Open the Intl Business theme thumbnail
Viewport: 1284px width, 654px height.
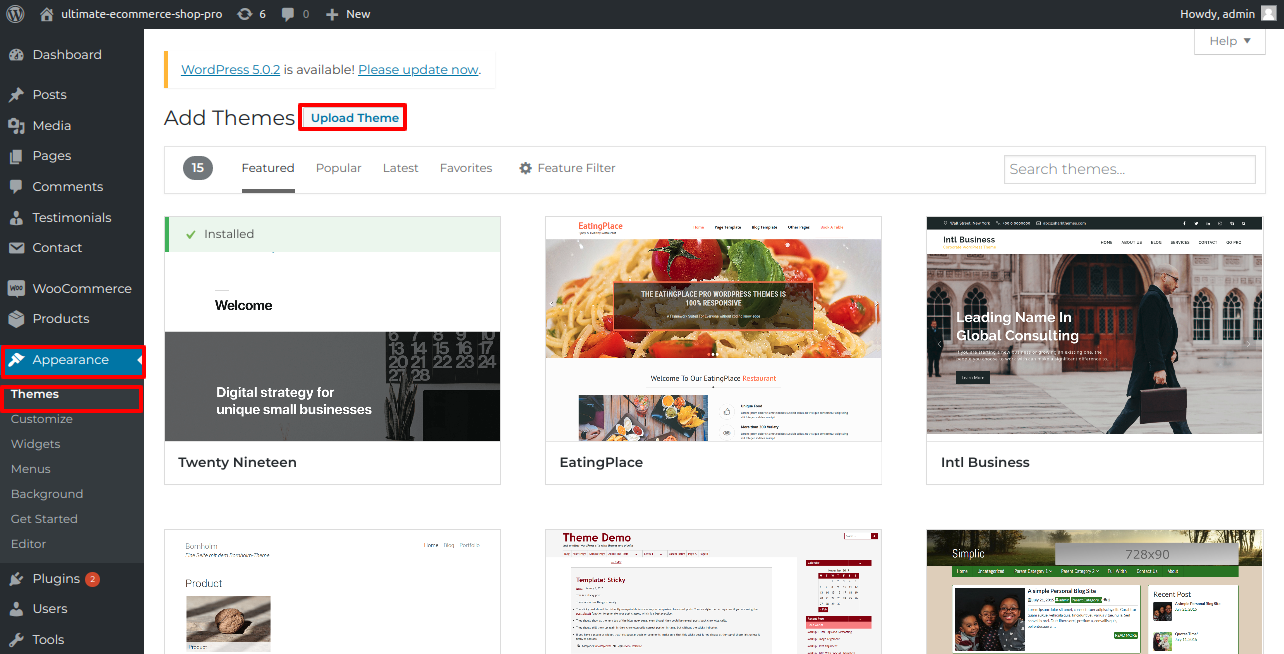(x=1095, y=329)
